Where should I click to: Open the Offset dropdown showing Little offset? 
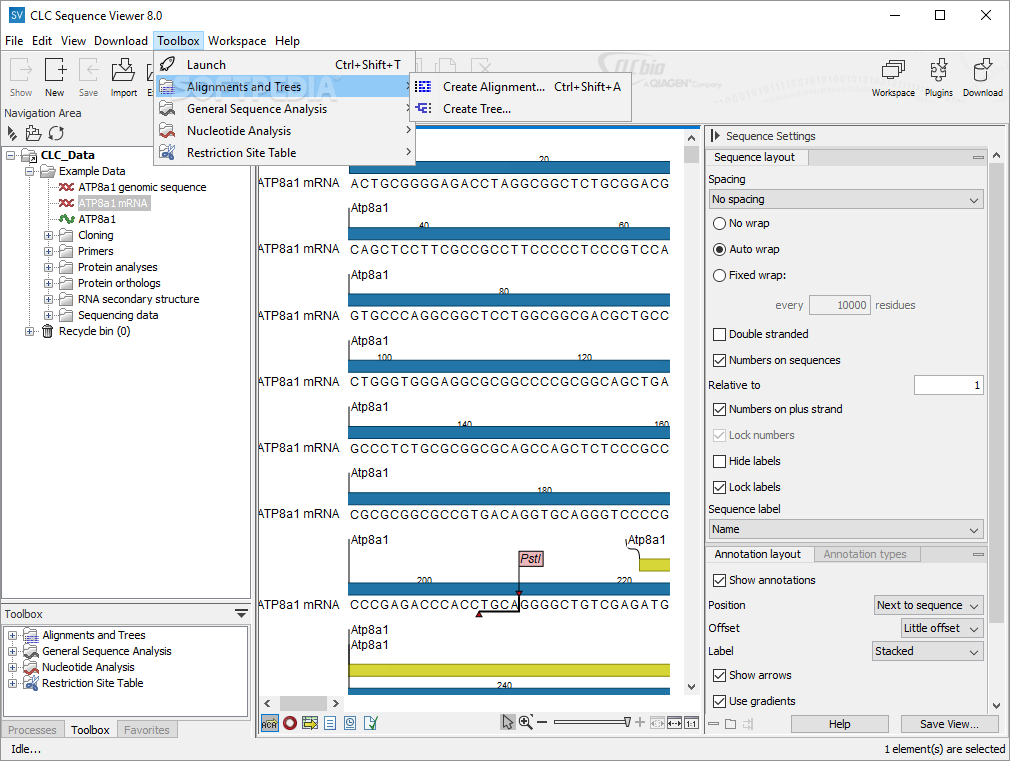tap(942, 628)
